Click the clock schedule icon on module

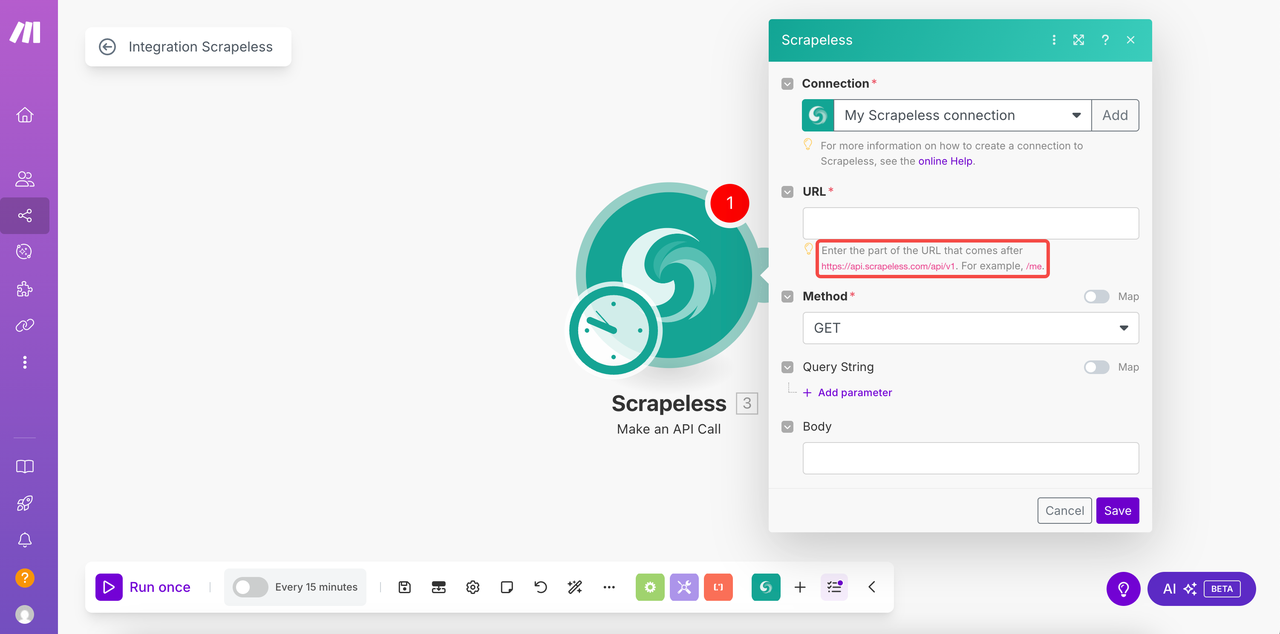tap(614, 330)
